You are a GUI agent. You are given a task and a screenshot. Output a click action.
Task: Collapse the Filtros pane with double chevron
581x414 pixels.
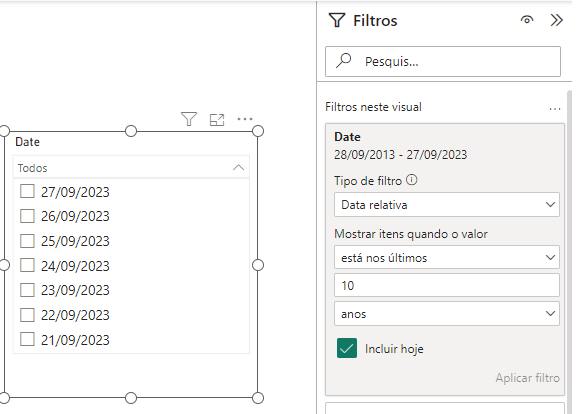pyautogui.click(x=557, y=20)
